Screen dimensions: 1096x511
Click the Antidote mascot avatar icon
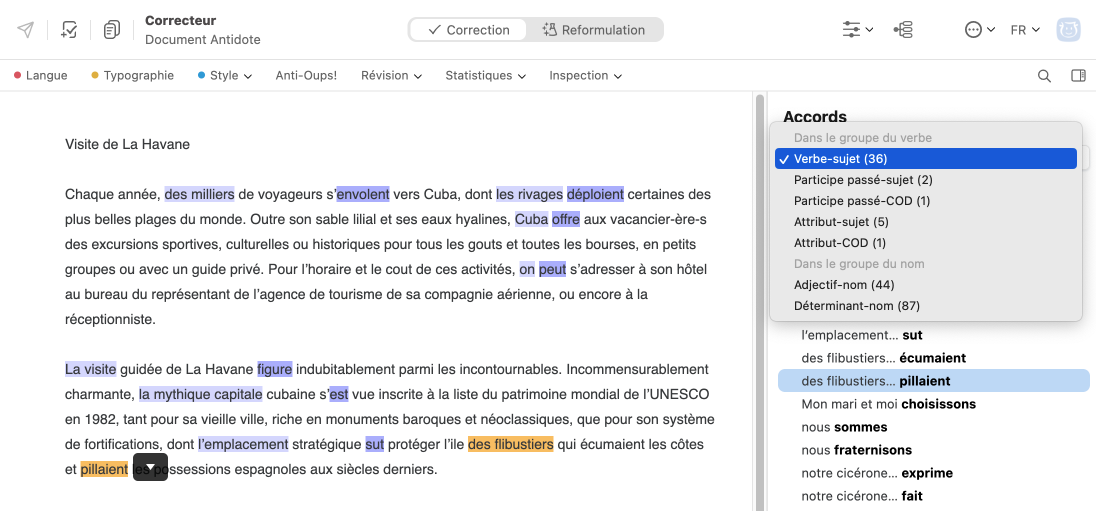click(x=1069, y=30)
